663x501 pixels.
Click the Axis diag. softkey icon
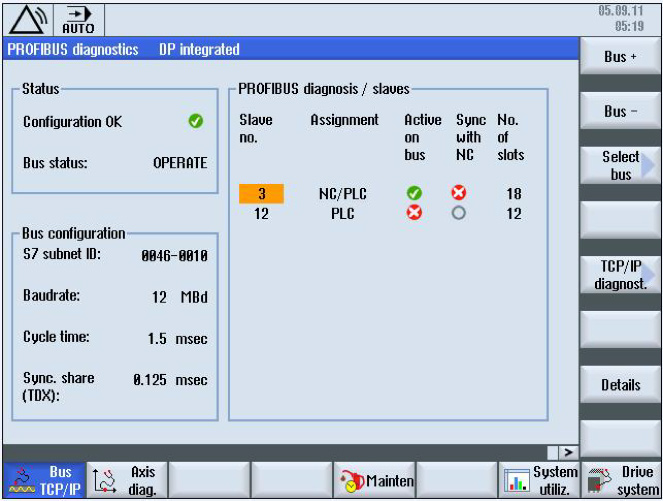click(104, 482)
